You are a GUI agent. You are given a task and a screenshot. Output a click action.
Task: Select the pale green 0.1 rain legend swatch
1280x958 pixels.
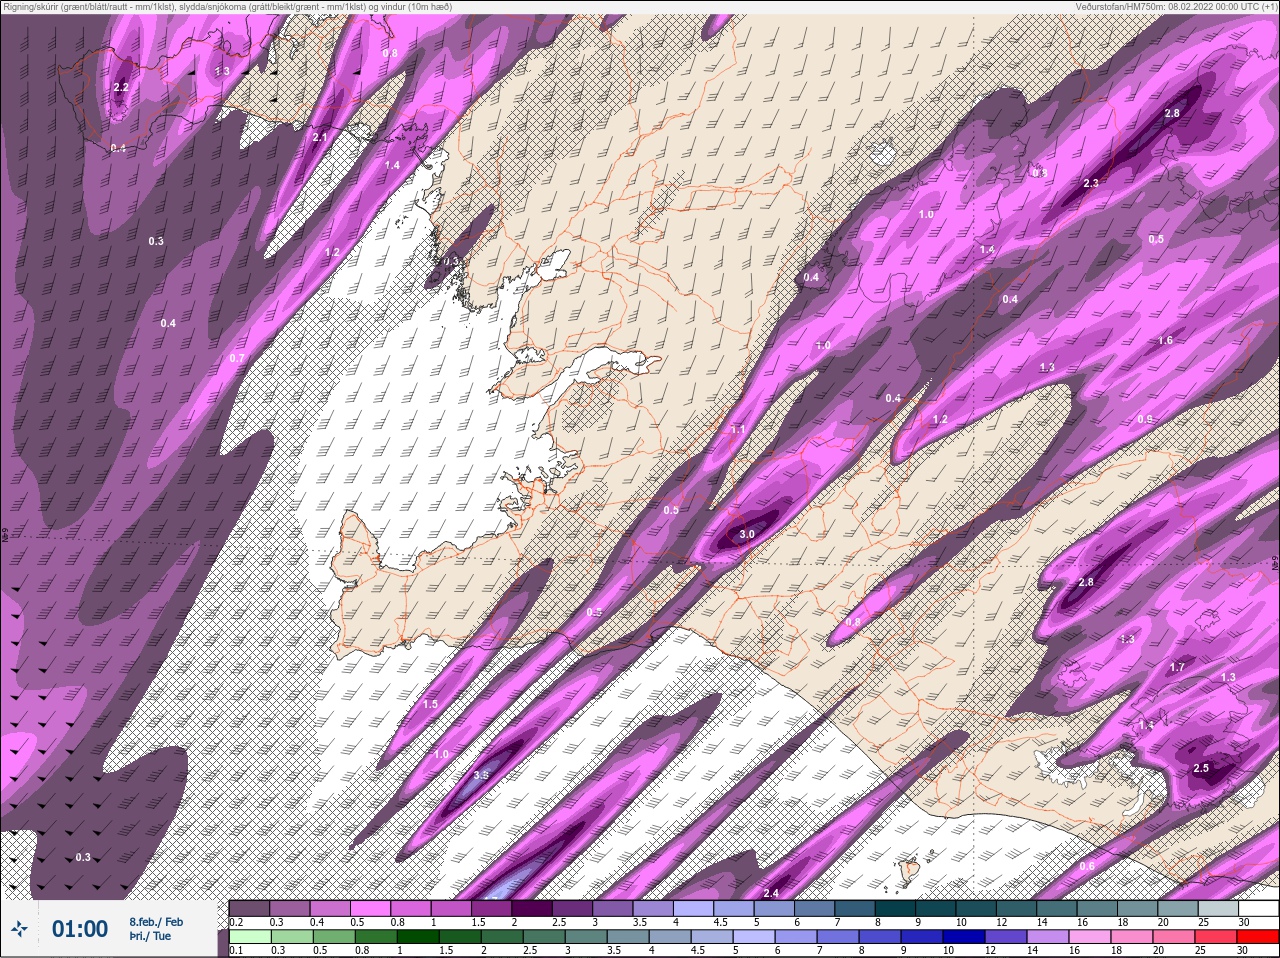click(250, 937)
